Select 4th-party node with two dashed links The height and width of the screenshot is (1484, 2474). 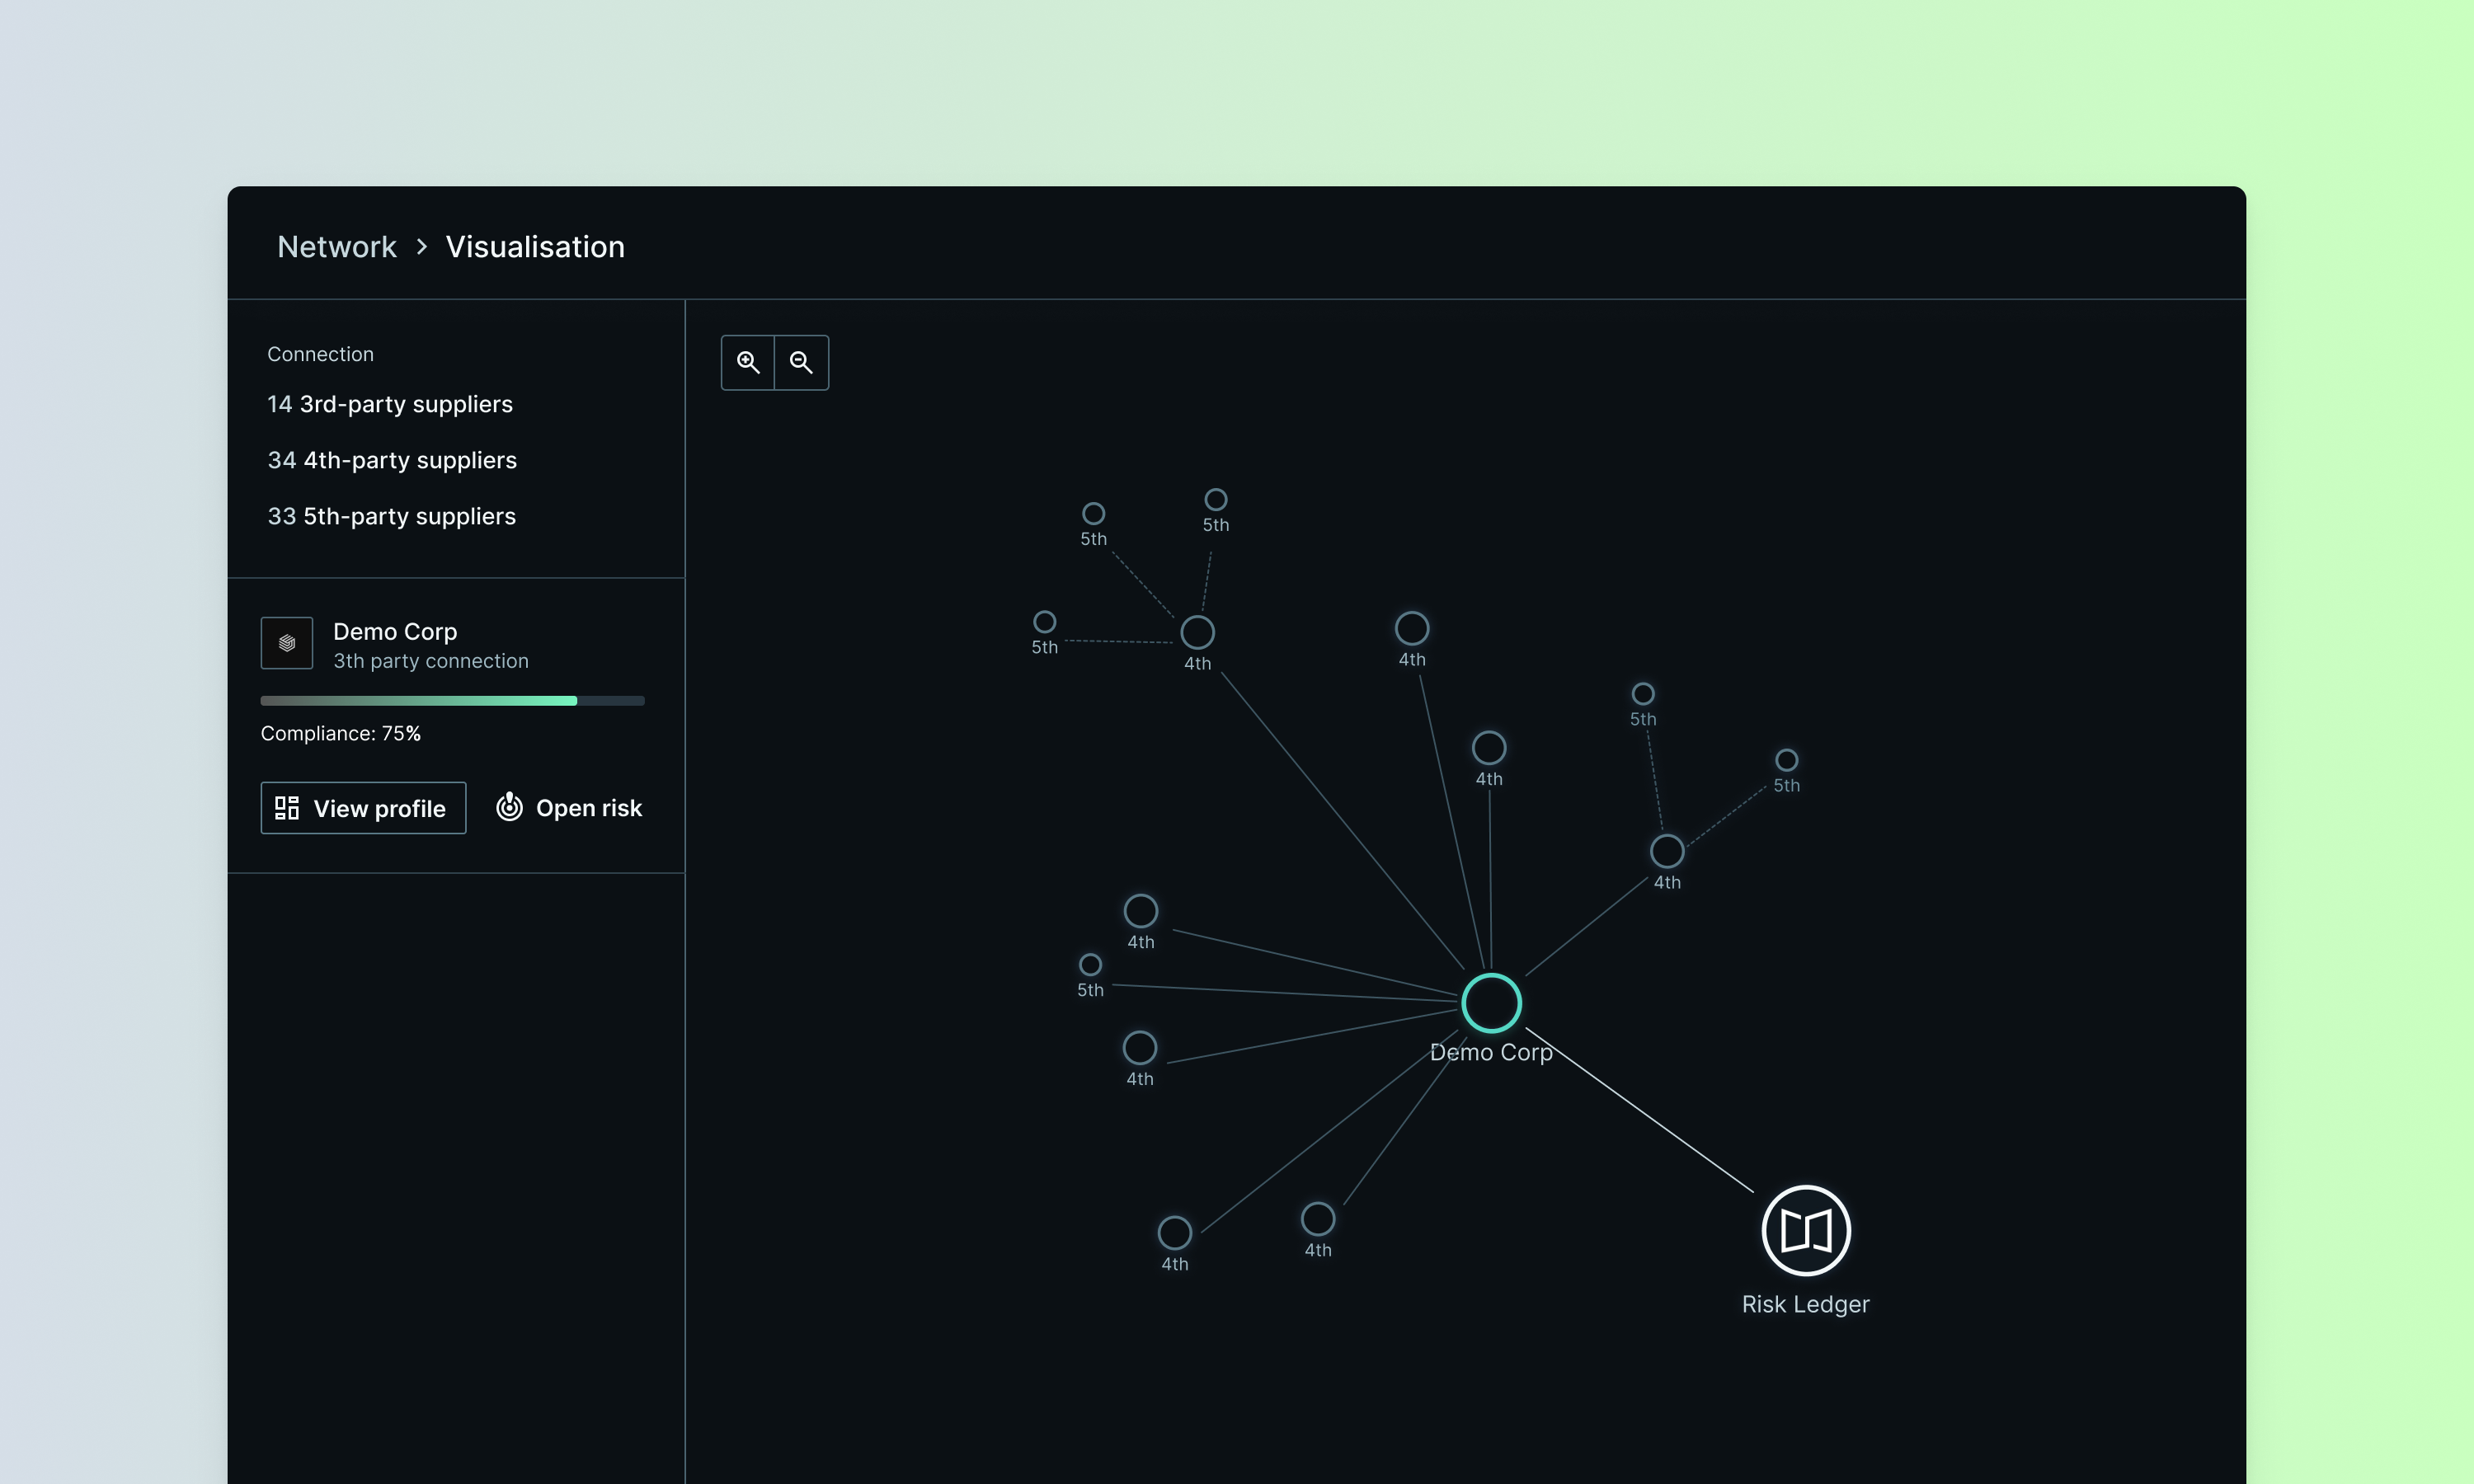pyautogui.click(x=1666, y=851)
